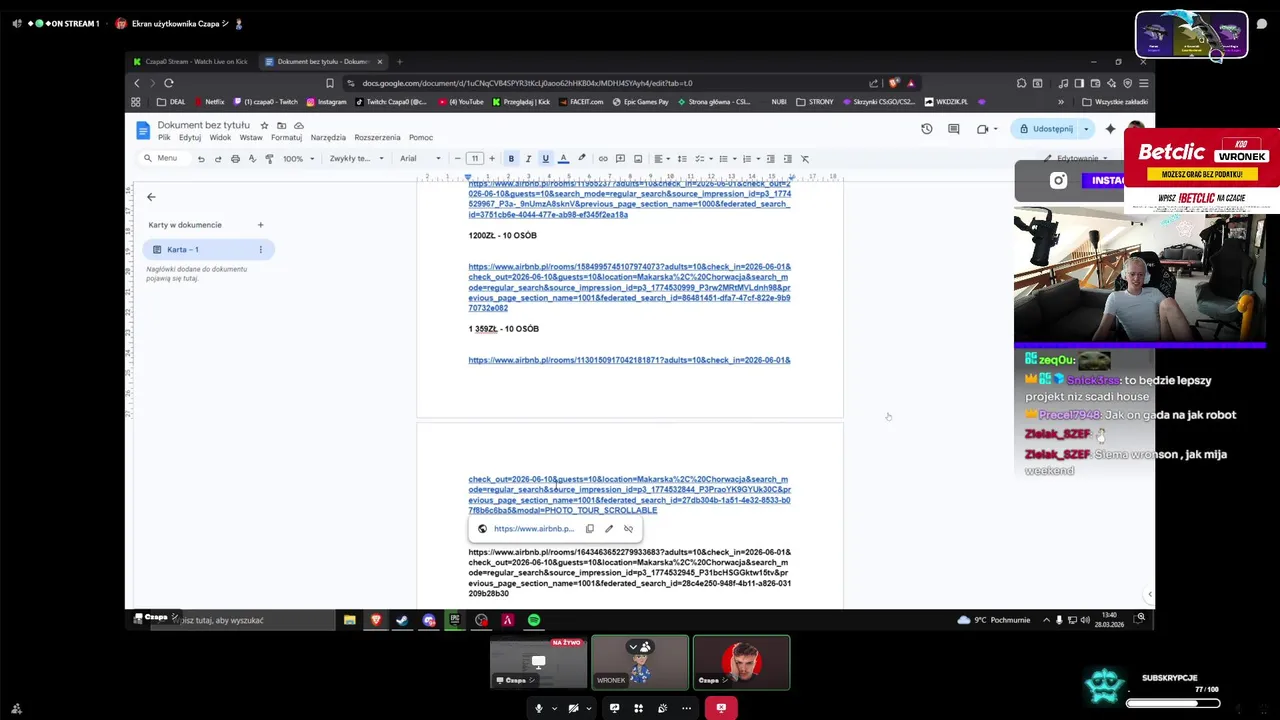Toggle bold formatting
This screenshot has width=1280, height=720.
click(511, 159)
